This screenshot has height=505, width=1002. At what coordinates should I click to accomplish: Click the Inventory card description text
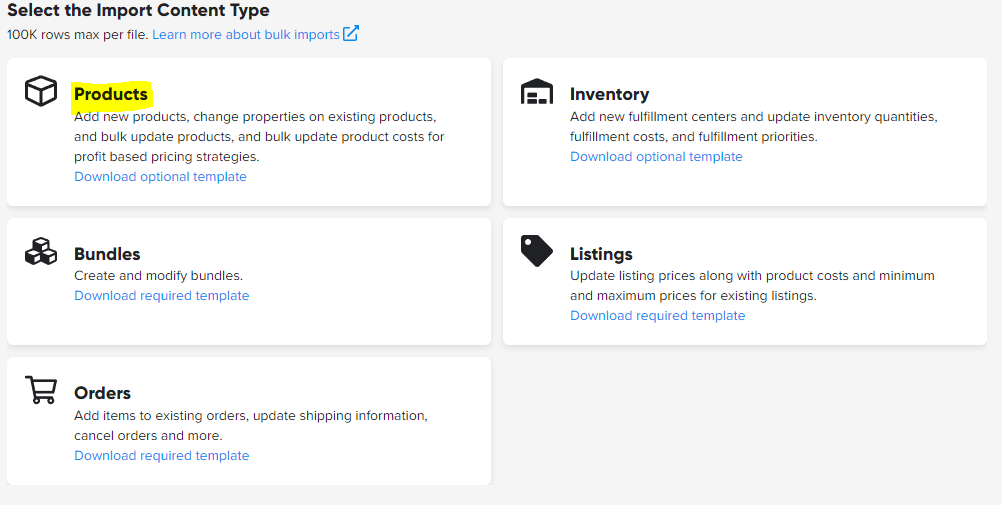(x=752, y=127)
